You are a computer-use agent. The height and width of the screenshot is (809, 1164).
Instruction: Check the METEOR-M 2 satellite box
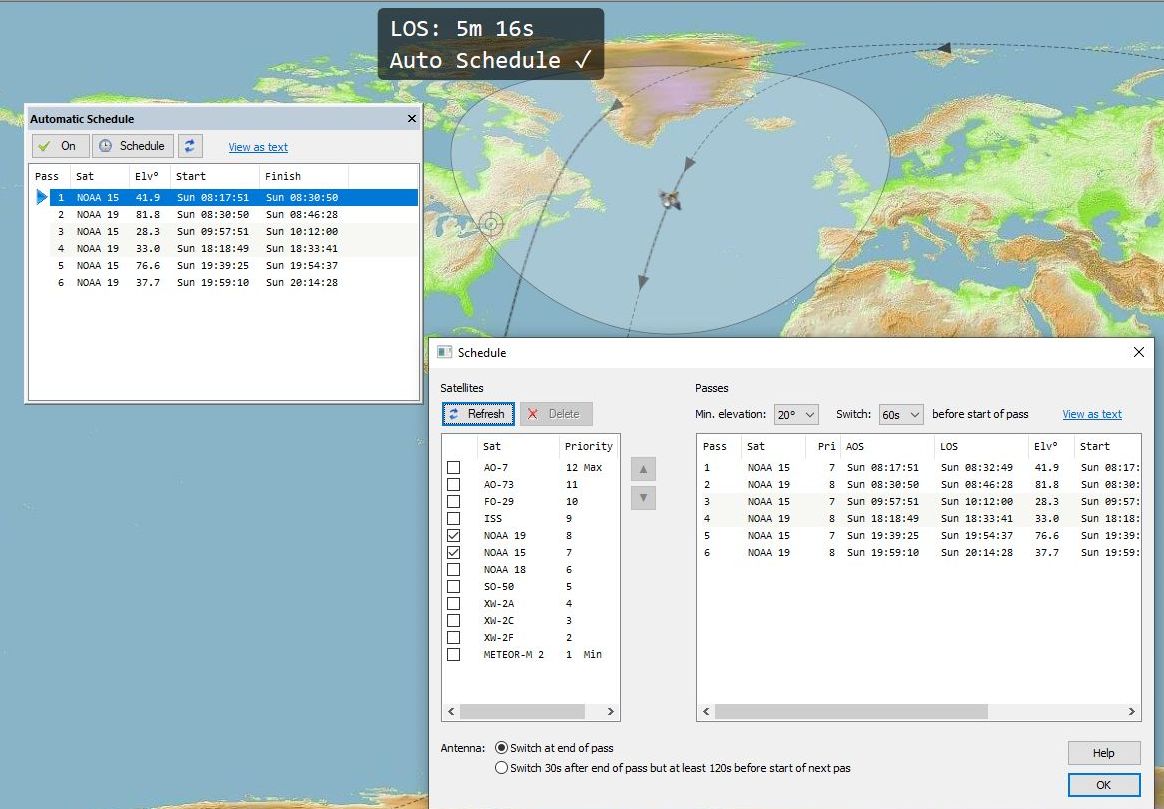click(x=454, y=654)
